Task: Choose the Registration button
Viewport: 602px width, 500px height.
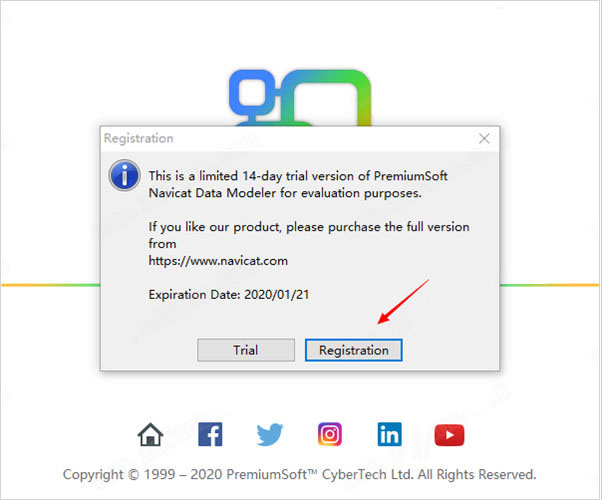Action: 354,350
